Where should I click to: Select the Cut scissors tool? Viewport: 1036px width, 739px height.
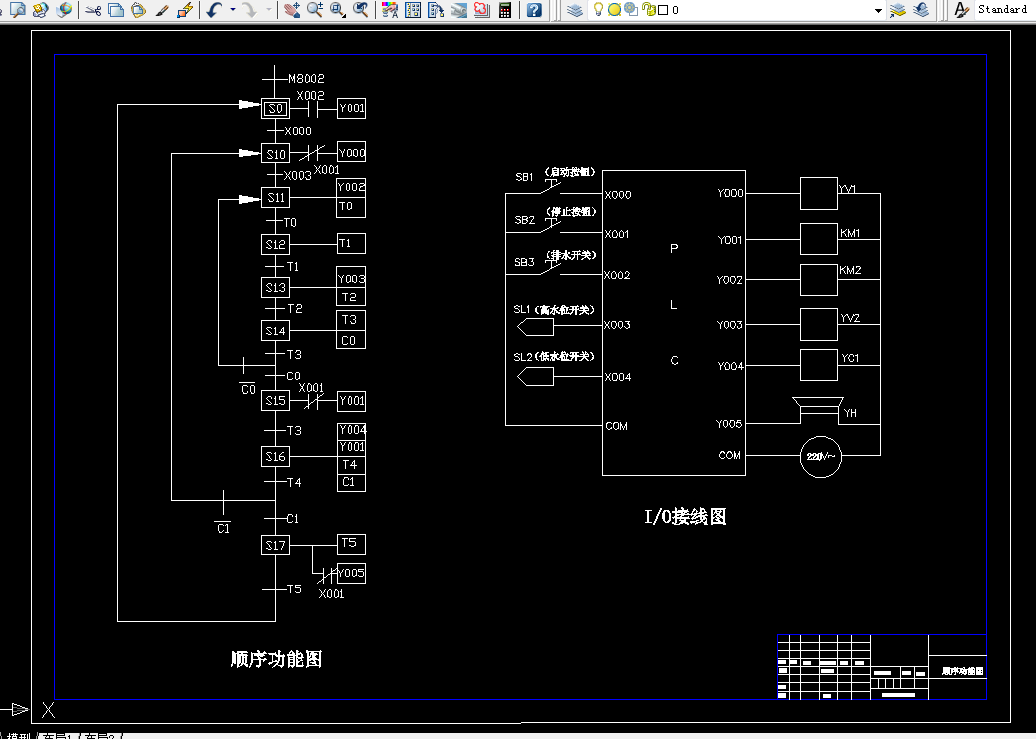point(93,10)
